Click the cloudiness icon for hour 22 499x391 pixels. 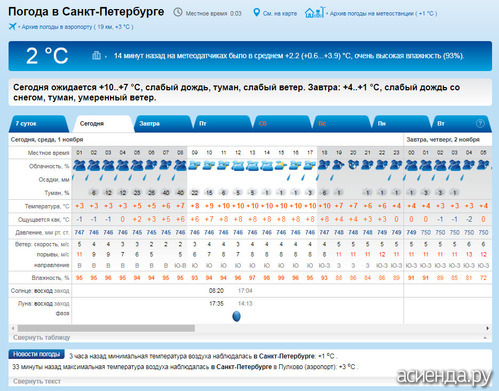coord(382,165)
